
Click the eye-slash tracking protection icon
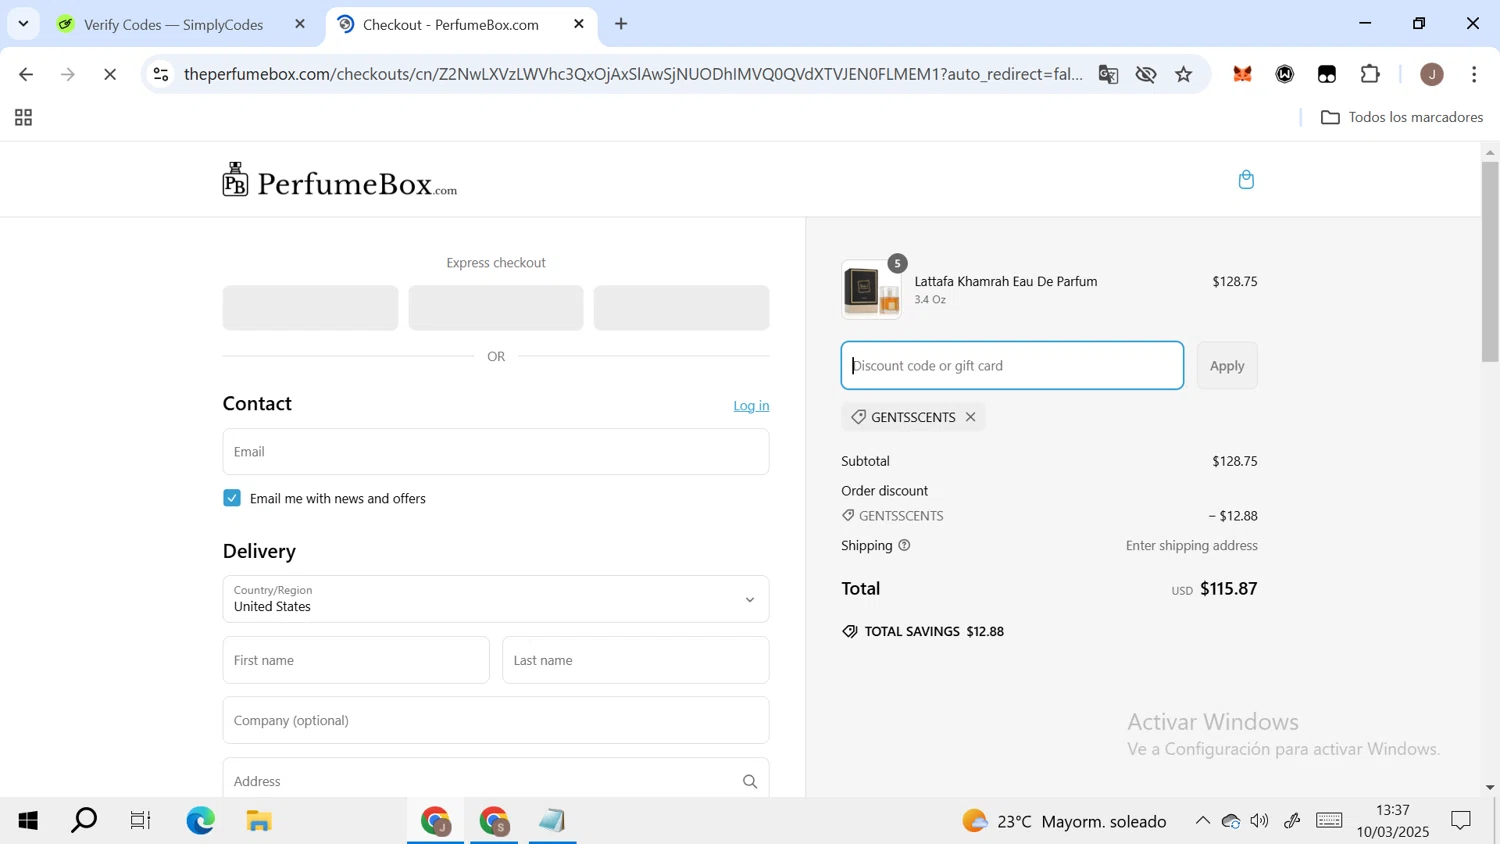pyautogui.click(x=1146, y=74)
